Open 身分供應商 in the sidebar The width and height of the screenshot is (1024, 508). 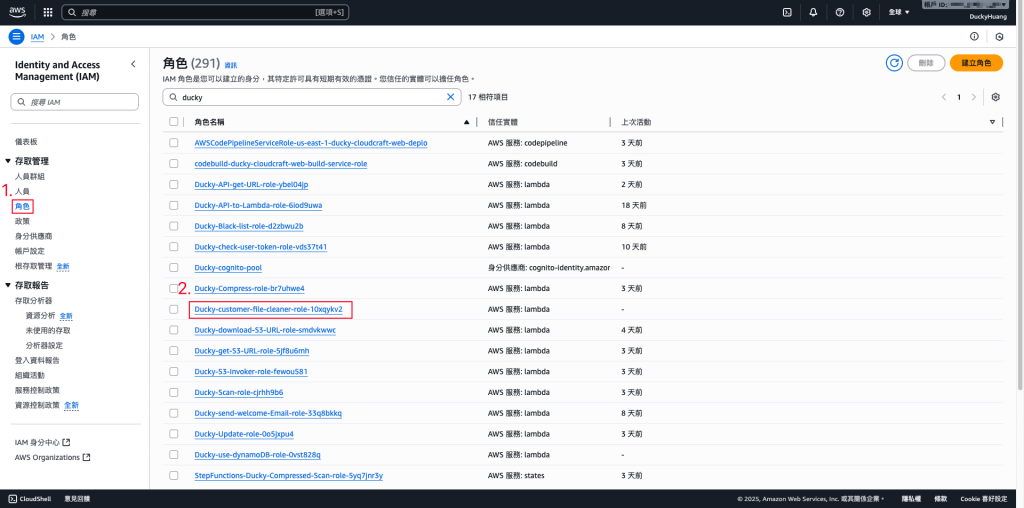34,236
